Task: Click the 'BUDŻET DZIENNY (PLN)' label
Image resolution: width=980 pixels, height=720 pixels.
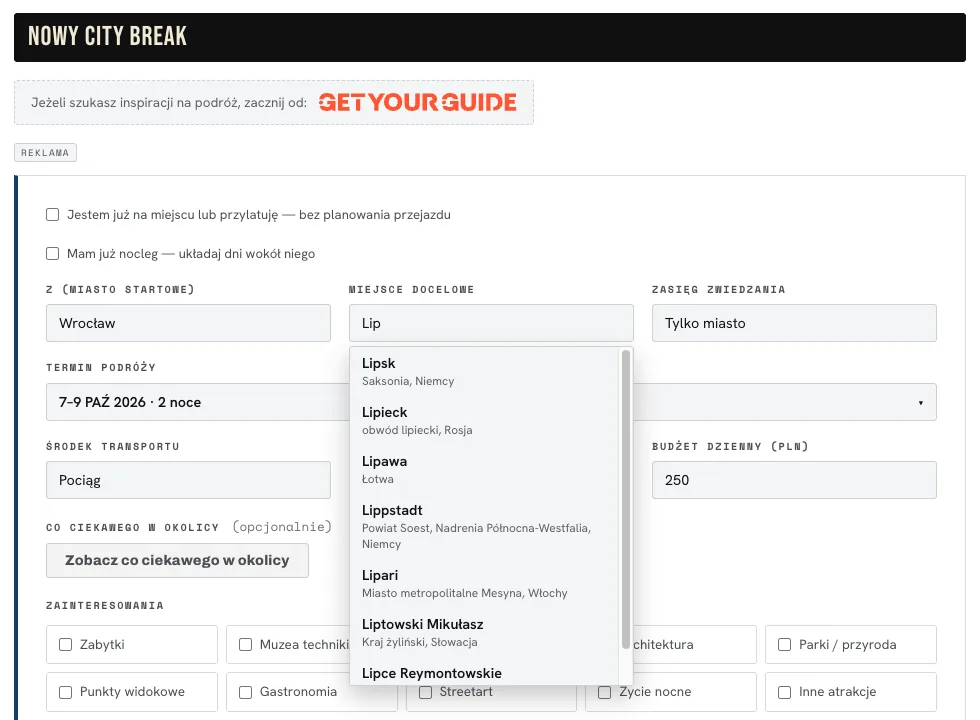Action: (x=730, y=446)
